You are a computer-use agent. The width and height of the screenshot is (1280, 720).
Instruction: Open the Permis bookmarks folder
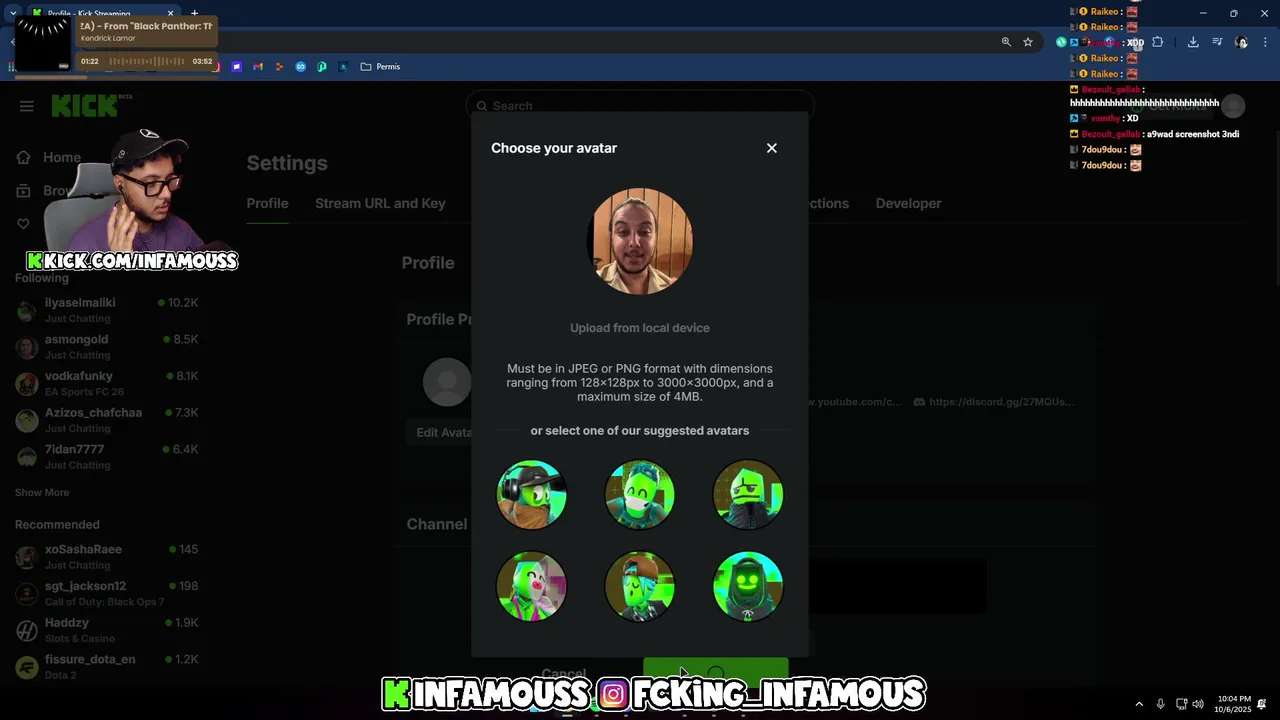pyautogui.click(x=380, y=67)
